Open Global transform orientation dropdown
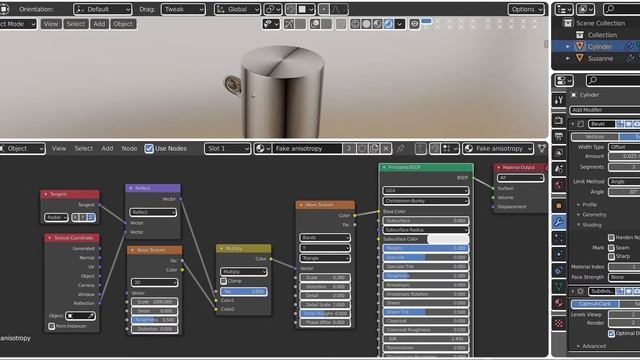Image resolution: width=640 pixels, height=360 pixels. point(237,9)
